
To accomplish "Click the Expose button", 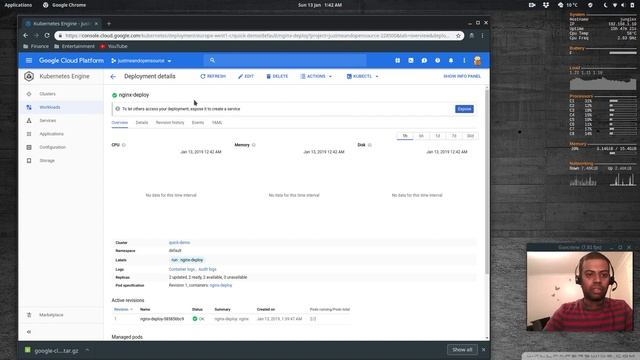I will tap(464, 109).
